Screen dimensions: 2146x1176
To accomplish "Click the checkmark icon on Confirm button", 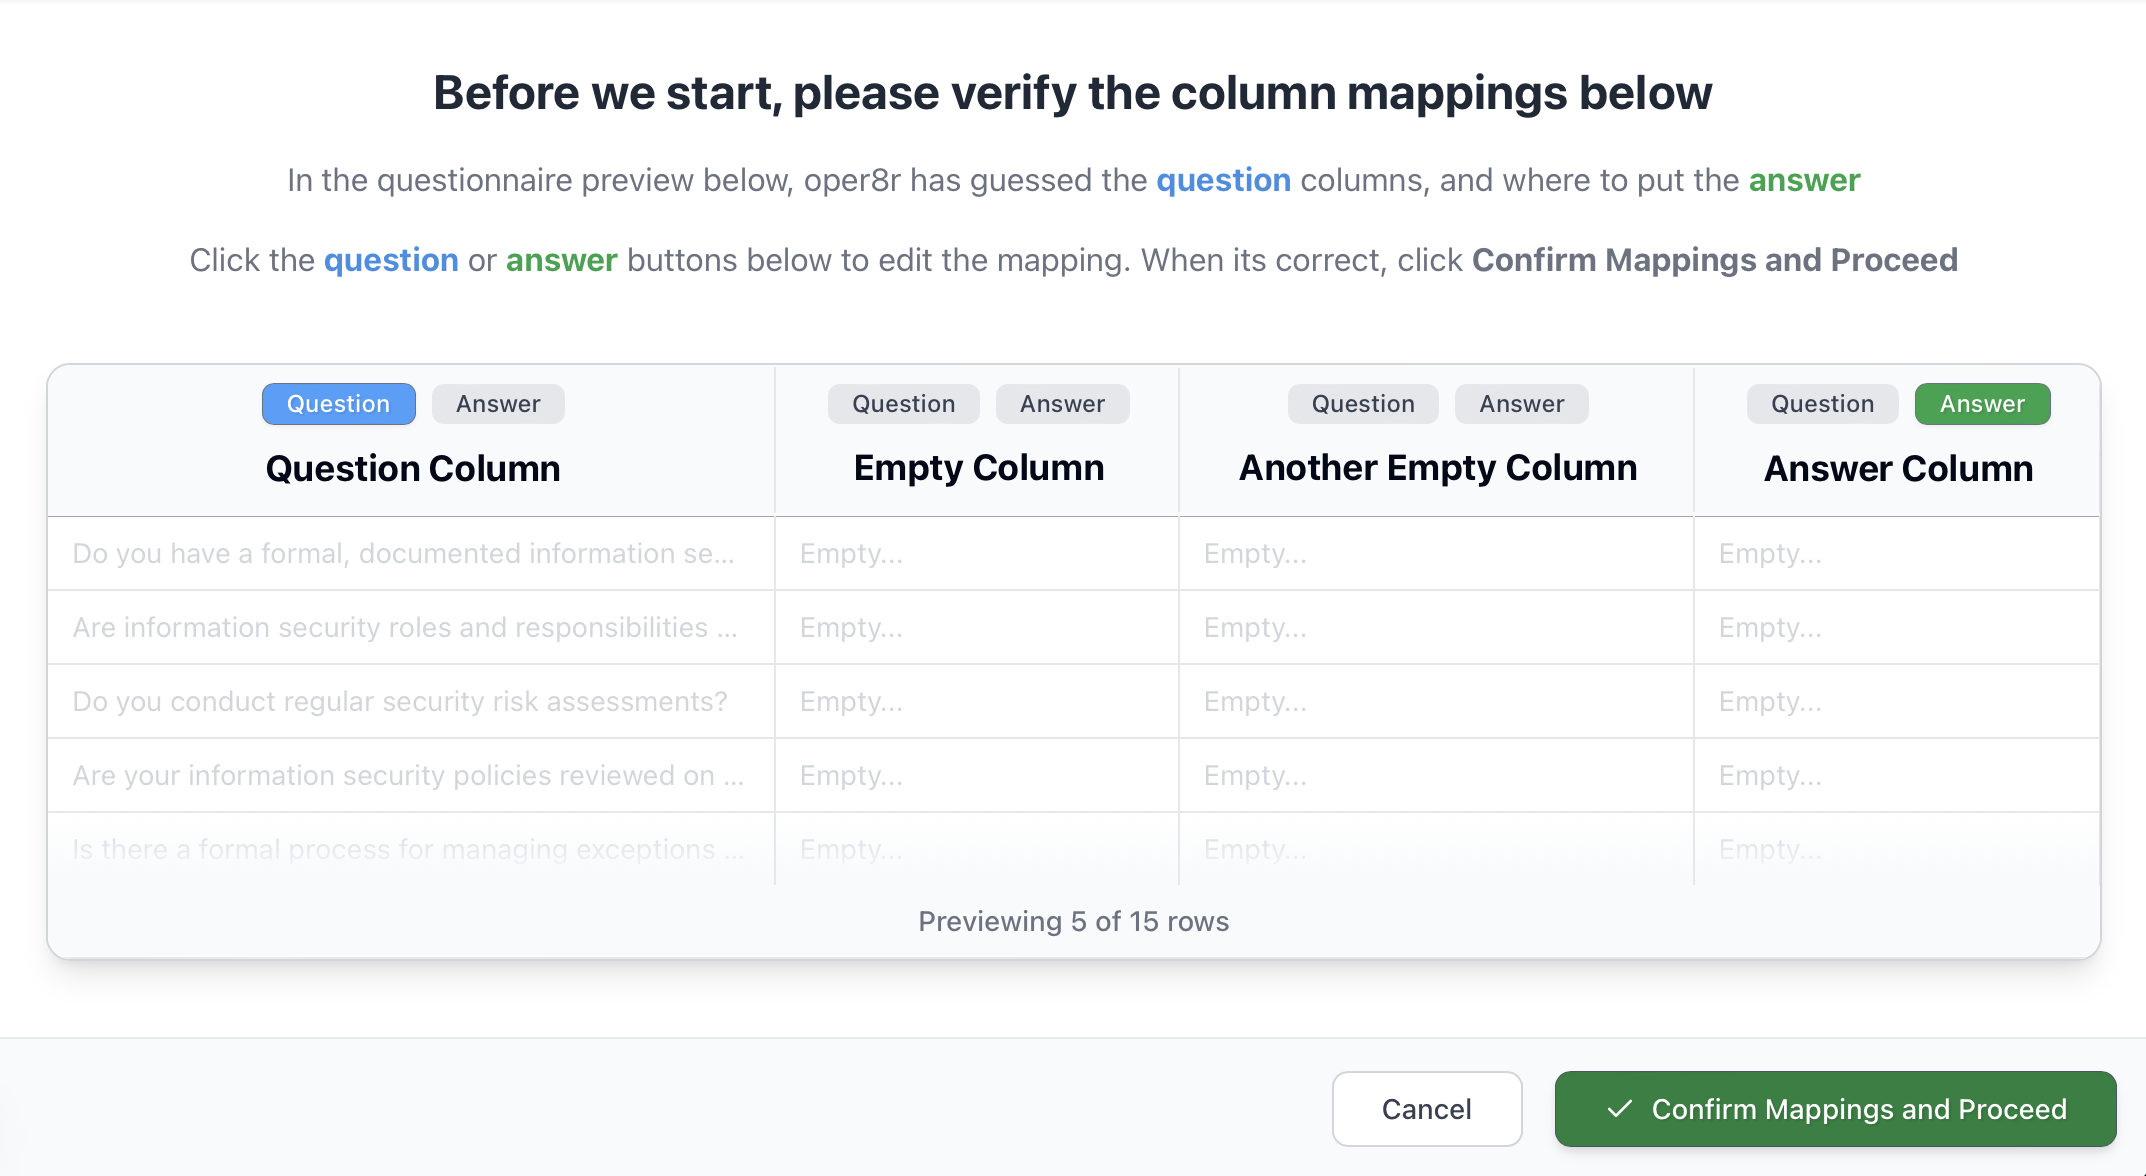I will point(1620,1109).
